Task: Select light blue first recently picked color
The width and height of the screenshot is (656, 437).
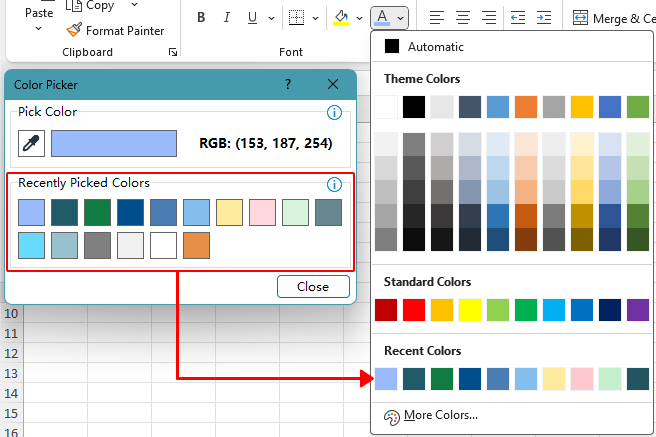Action: point(32,212)
